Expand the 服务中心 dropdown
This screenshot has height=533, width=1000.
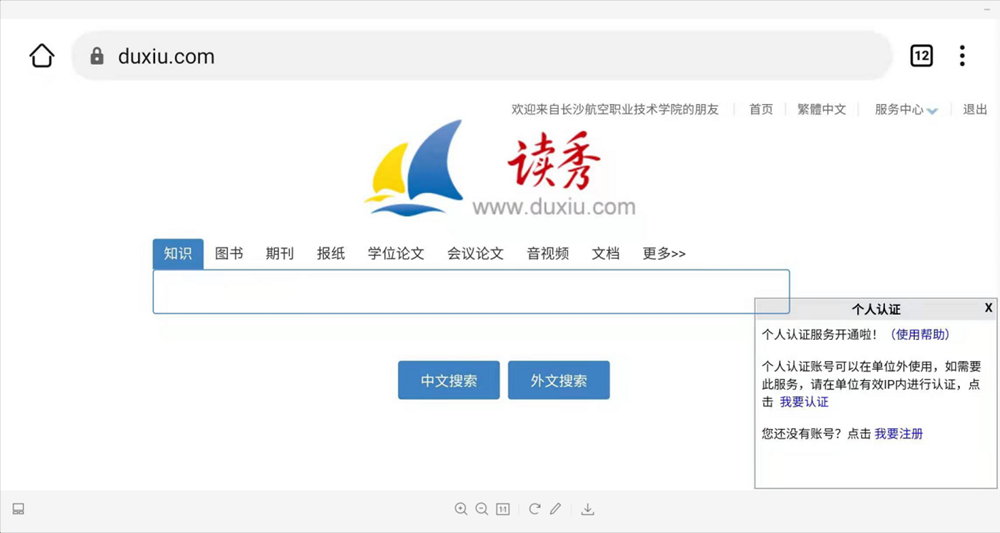coord(906,110)
